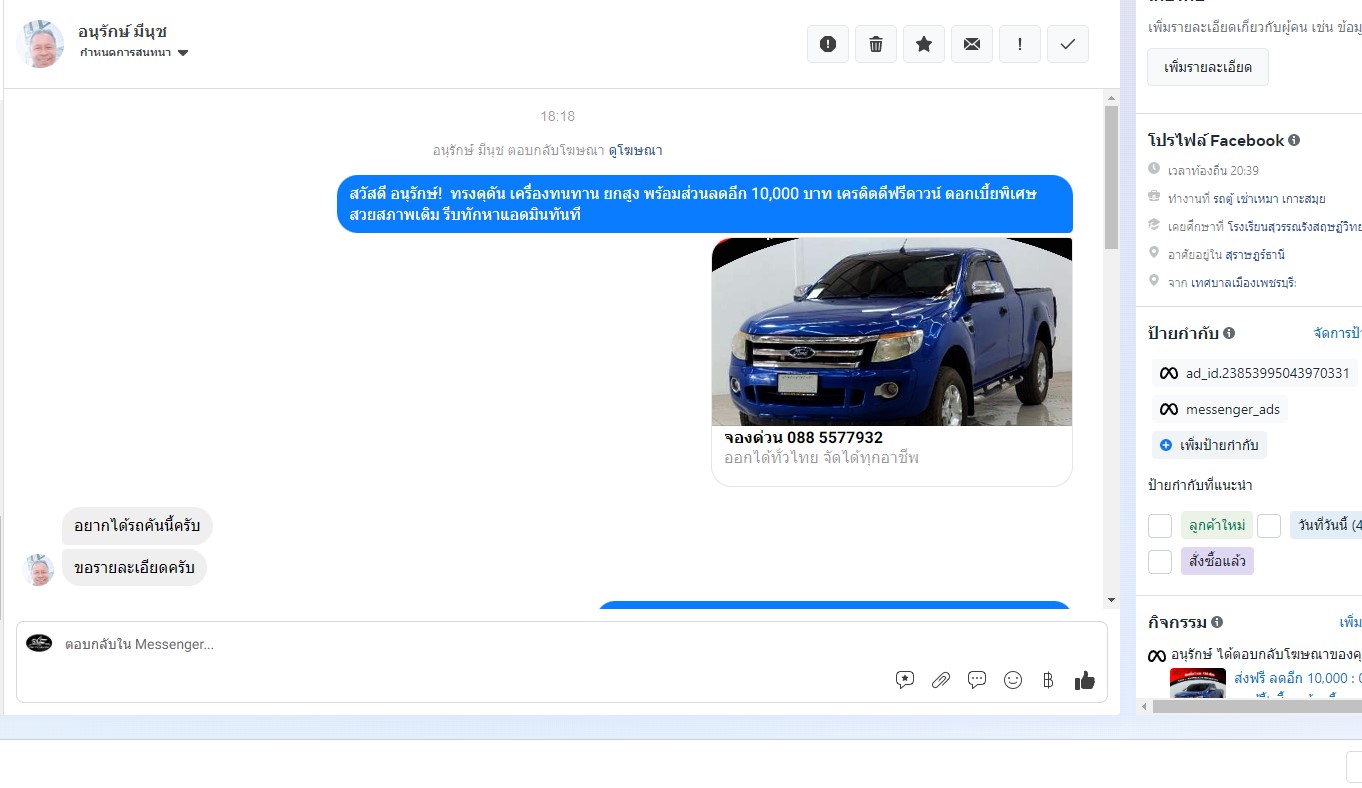Screen dimensions: 1362x788
Task: Click เพิ่มป้ายกำกับ to add a label
Action: click(1210, 445)
